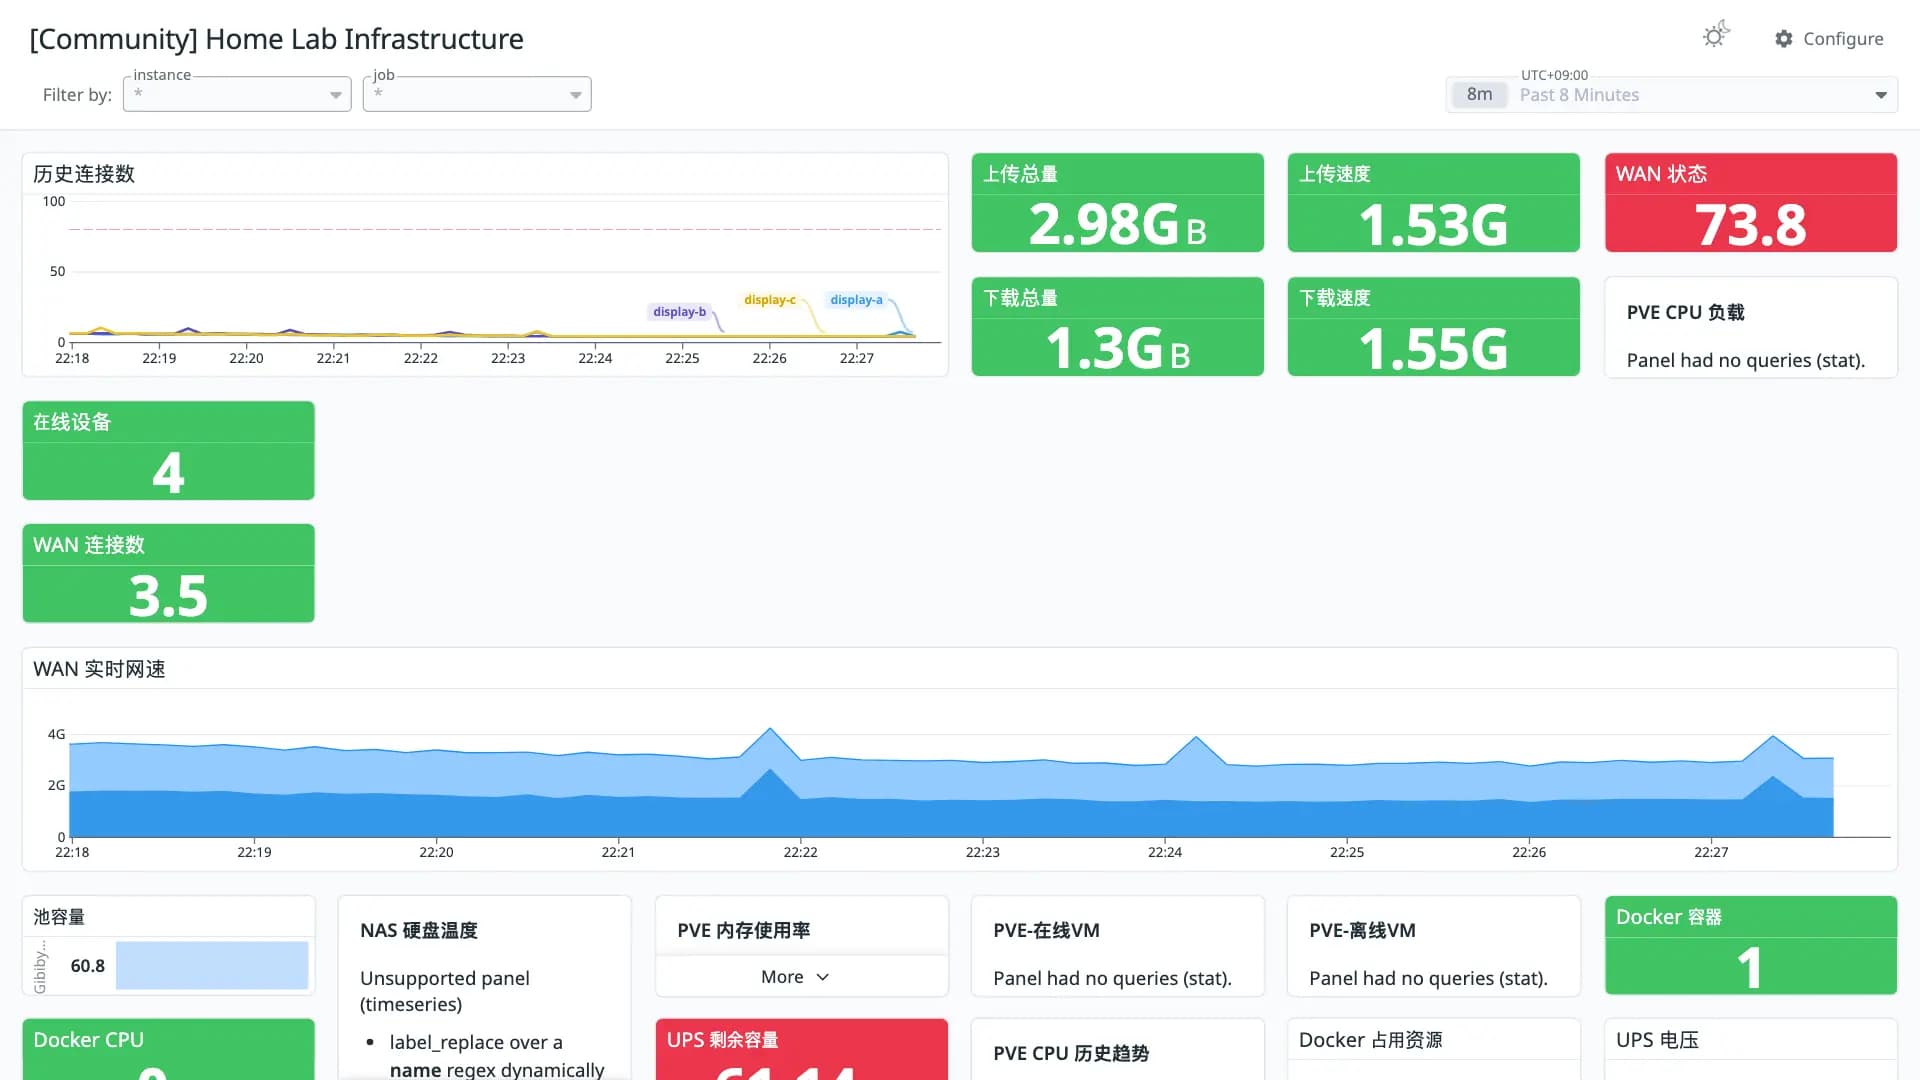Click the 在线设备 panel showing 4
Screen dimensions: 1920x1080
[x=168, y=450]
